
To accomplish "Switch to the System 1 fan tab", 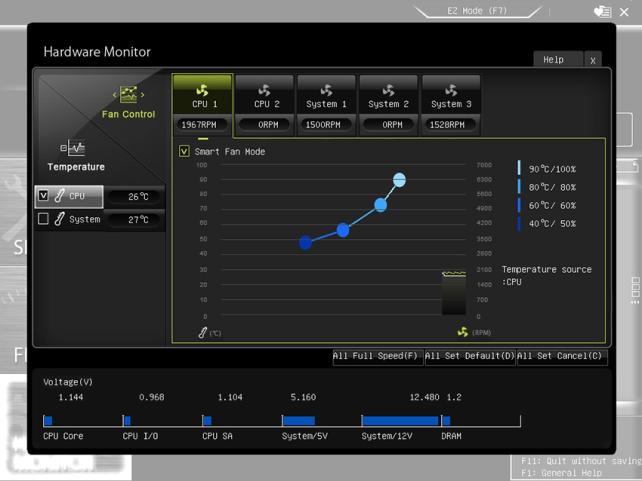I will click(326, 95).
